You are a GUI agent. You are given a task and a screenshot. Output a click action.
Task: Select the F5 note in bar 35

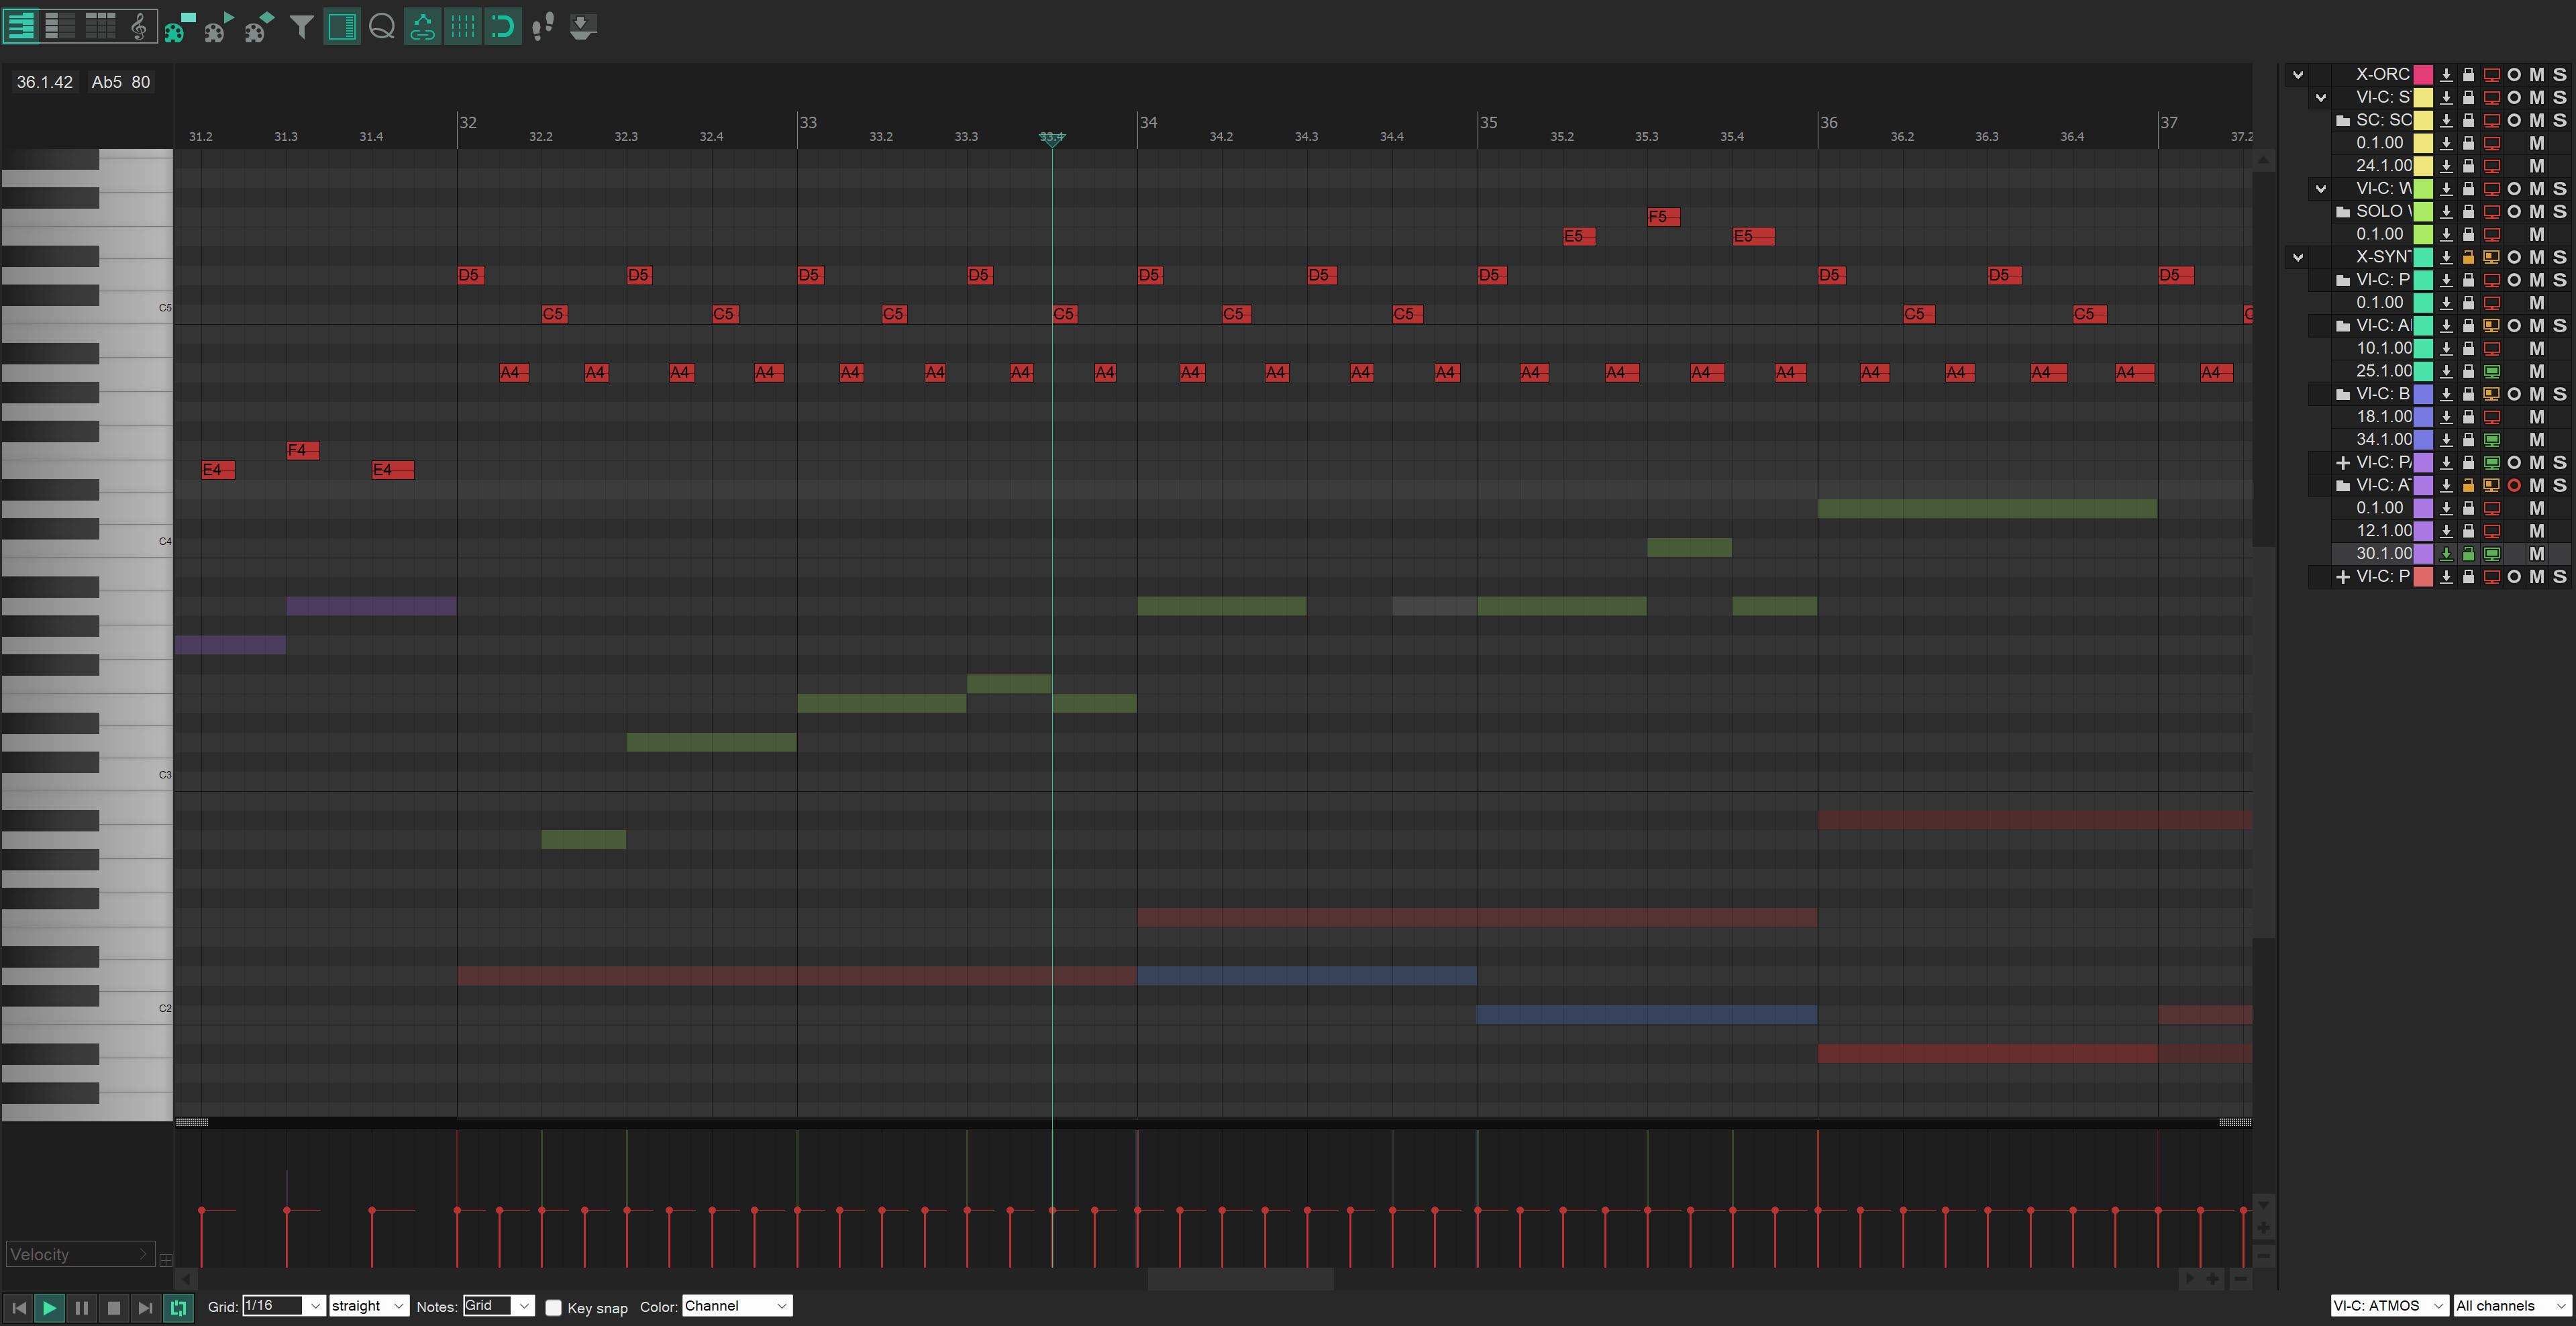click(1663, 217)
